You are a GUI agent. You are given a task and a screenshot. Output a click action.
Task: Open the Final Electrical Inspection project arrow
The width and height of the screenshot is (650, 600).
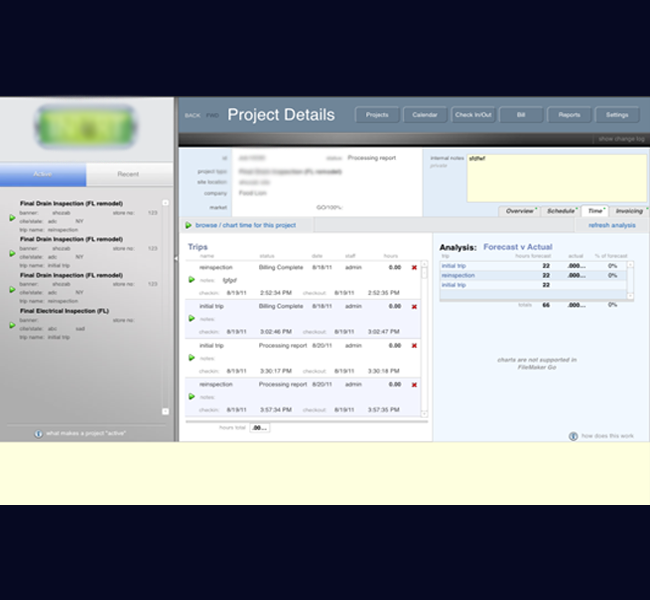click(12, 327)
